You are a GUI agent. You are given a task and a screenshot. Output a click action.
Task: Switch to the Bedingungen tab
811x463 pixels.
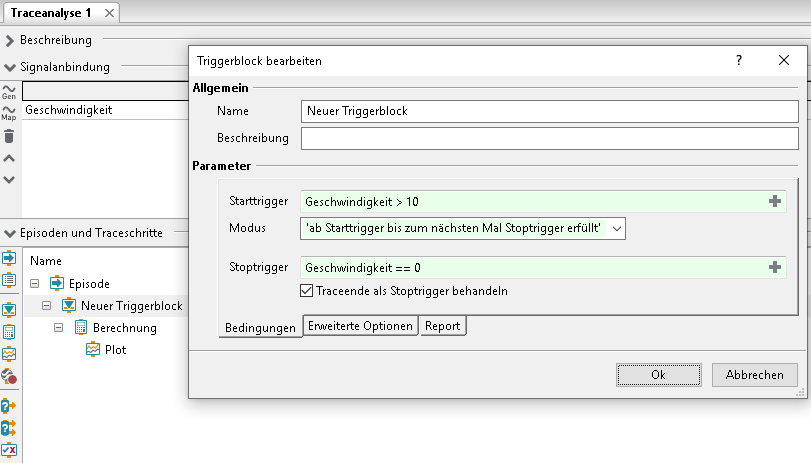[260, 327]
